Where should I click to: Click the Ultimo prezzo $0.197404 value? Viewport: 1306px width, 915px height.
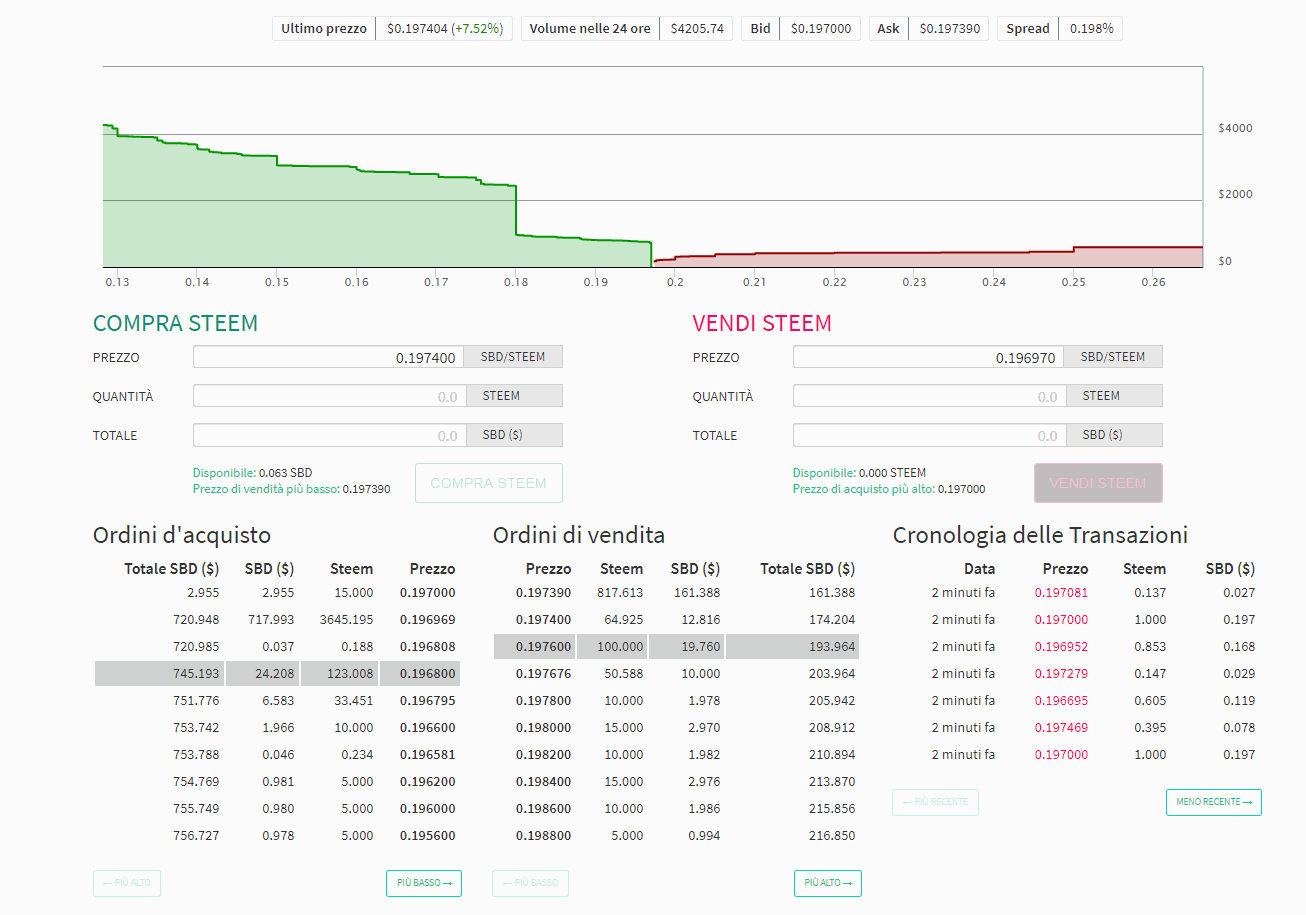pos(444,29)
